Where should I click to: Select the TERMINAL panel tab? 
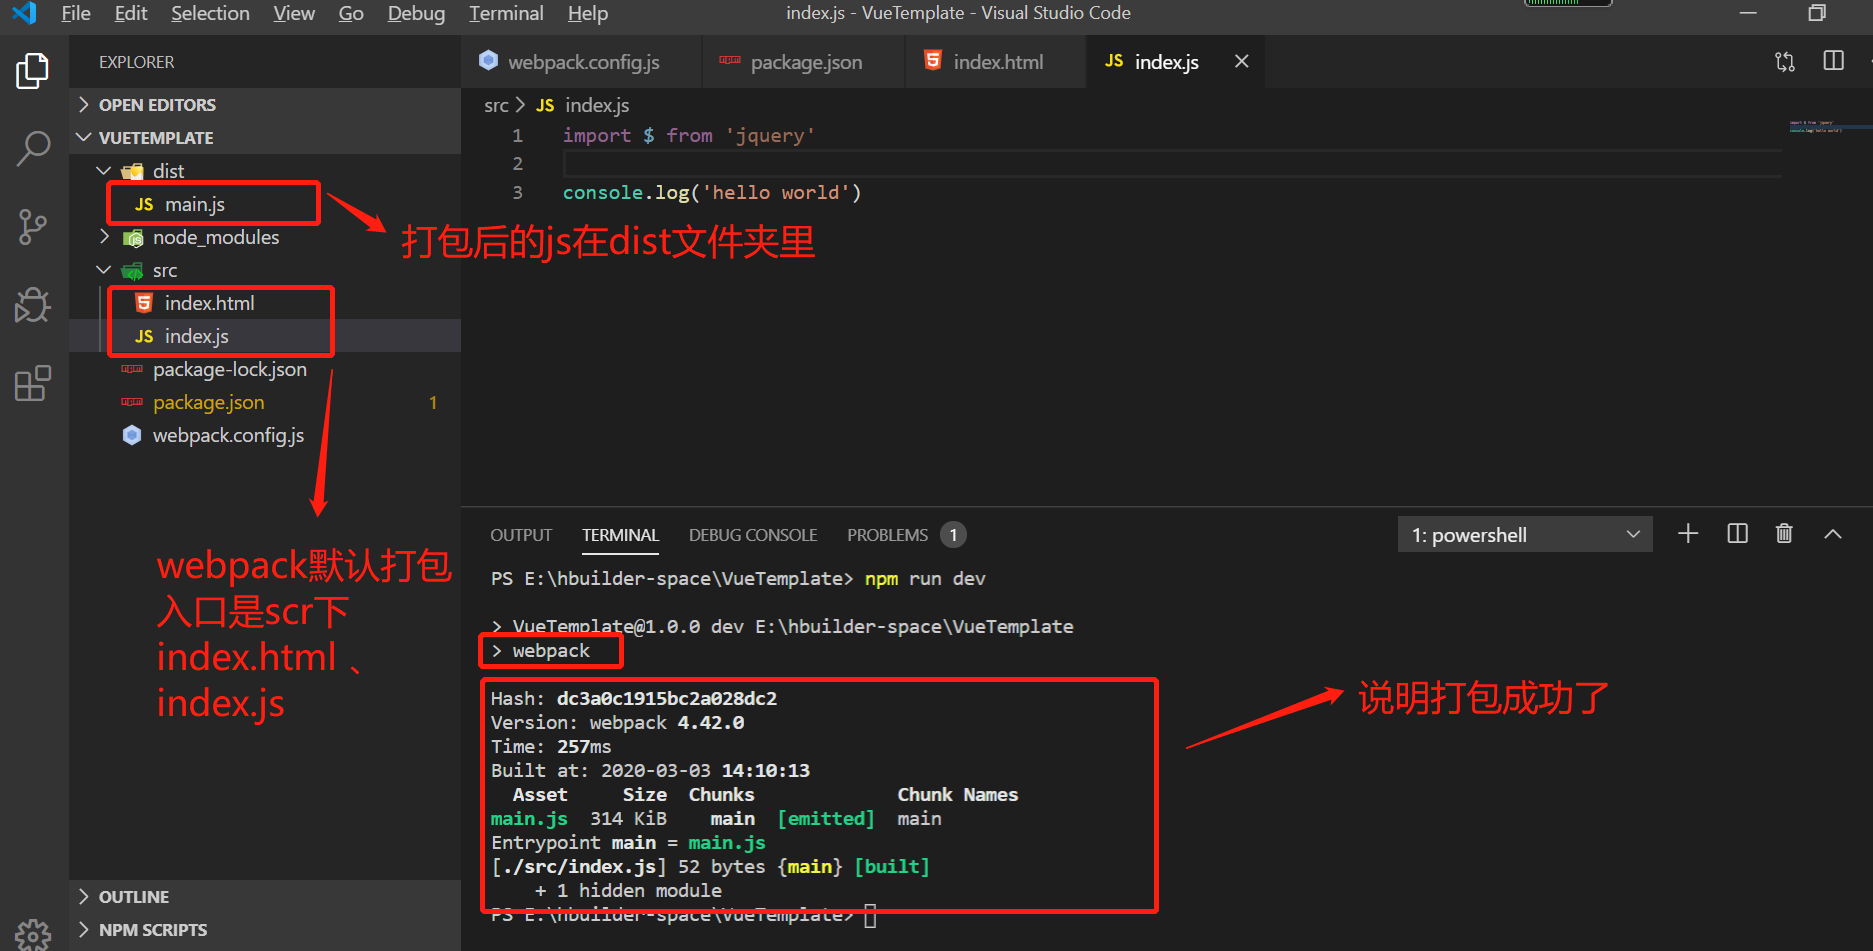tap(620, 535)
